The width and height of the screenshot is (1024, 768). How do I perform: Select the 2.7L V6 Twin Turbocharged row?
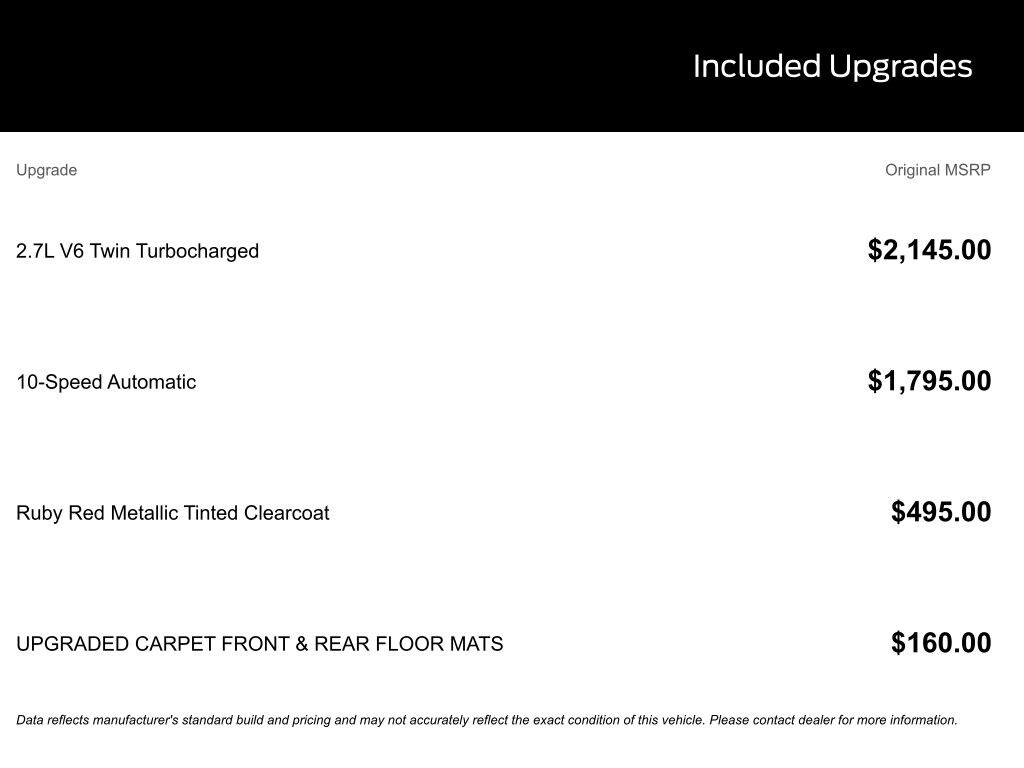[x=137, y=251]
